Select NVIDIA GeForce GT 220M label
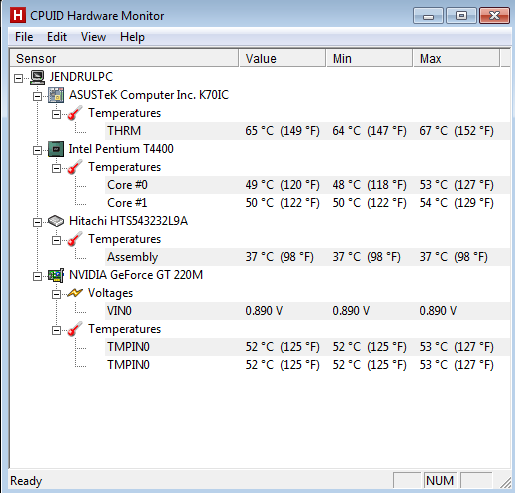The image size is (515, 493). [x=136, y=275]
